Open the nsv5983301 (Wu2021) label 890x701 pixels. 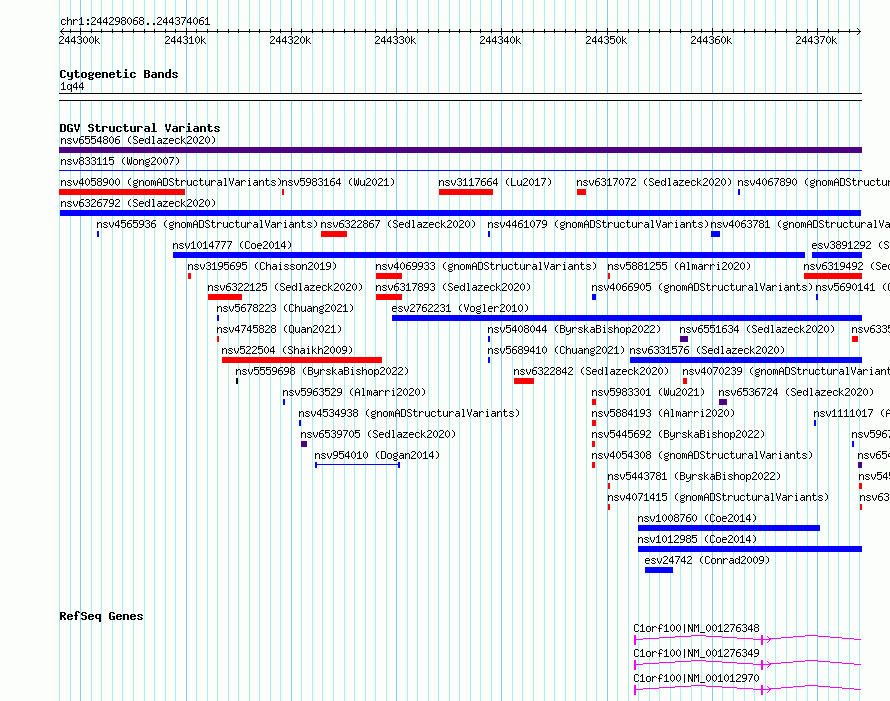pos(648,392)
